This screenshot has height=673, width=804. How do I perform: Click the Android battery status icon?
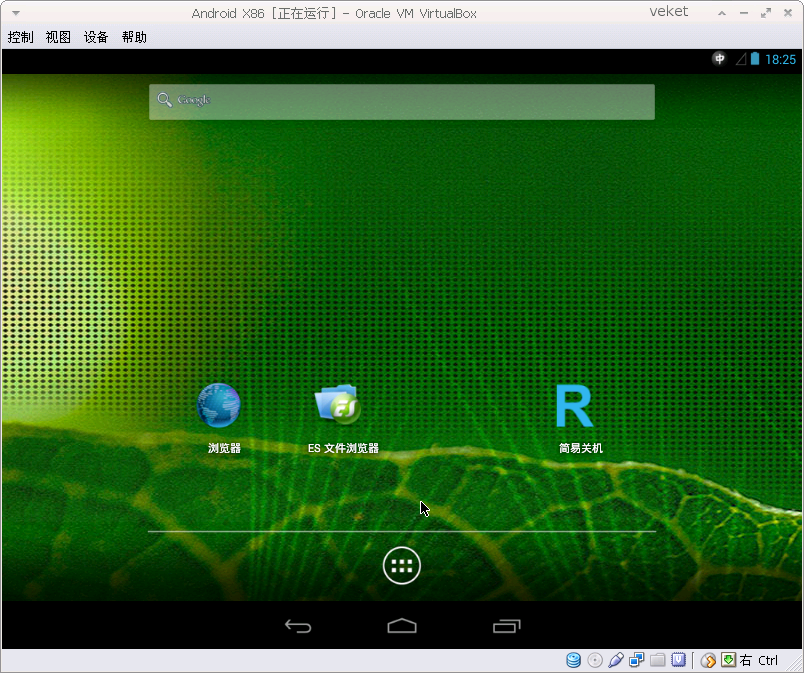point(755,59)
